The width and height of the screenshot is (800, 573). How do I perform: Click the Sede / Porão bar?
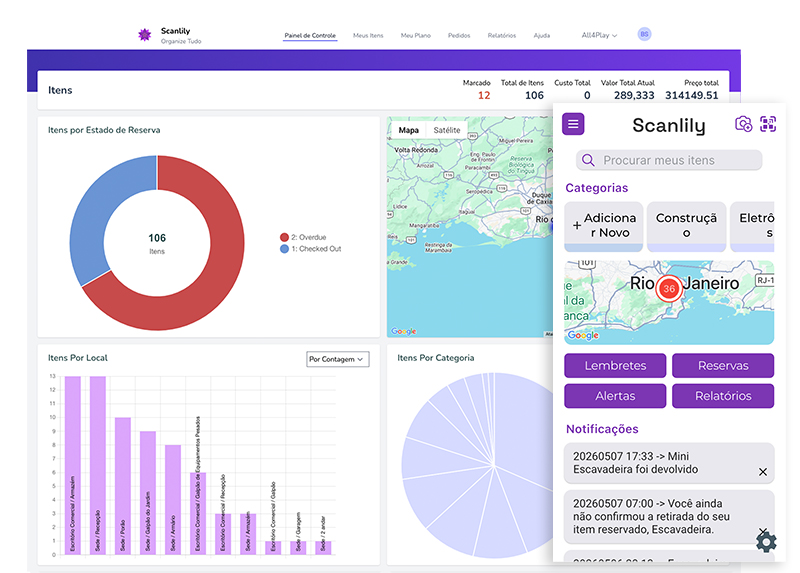[122, 486]
